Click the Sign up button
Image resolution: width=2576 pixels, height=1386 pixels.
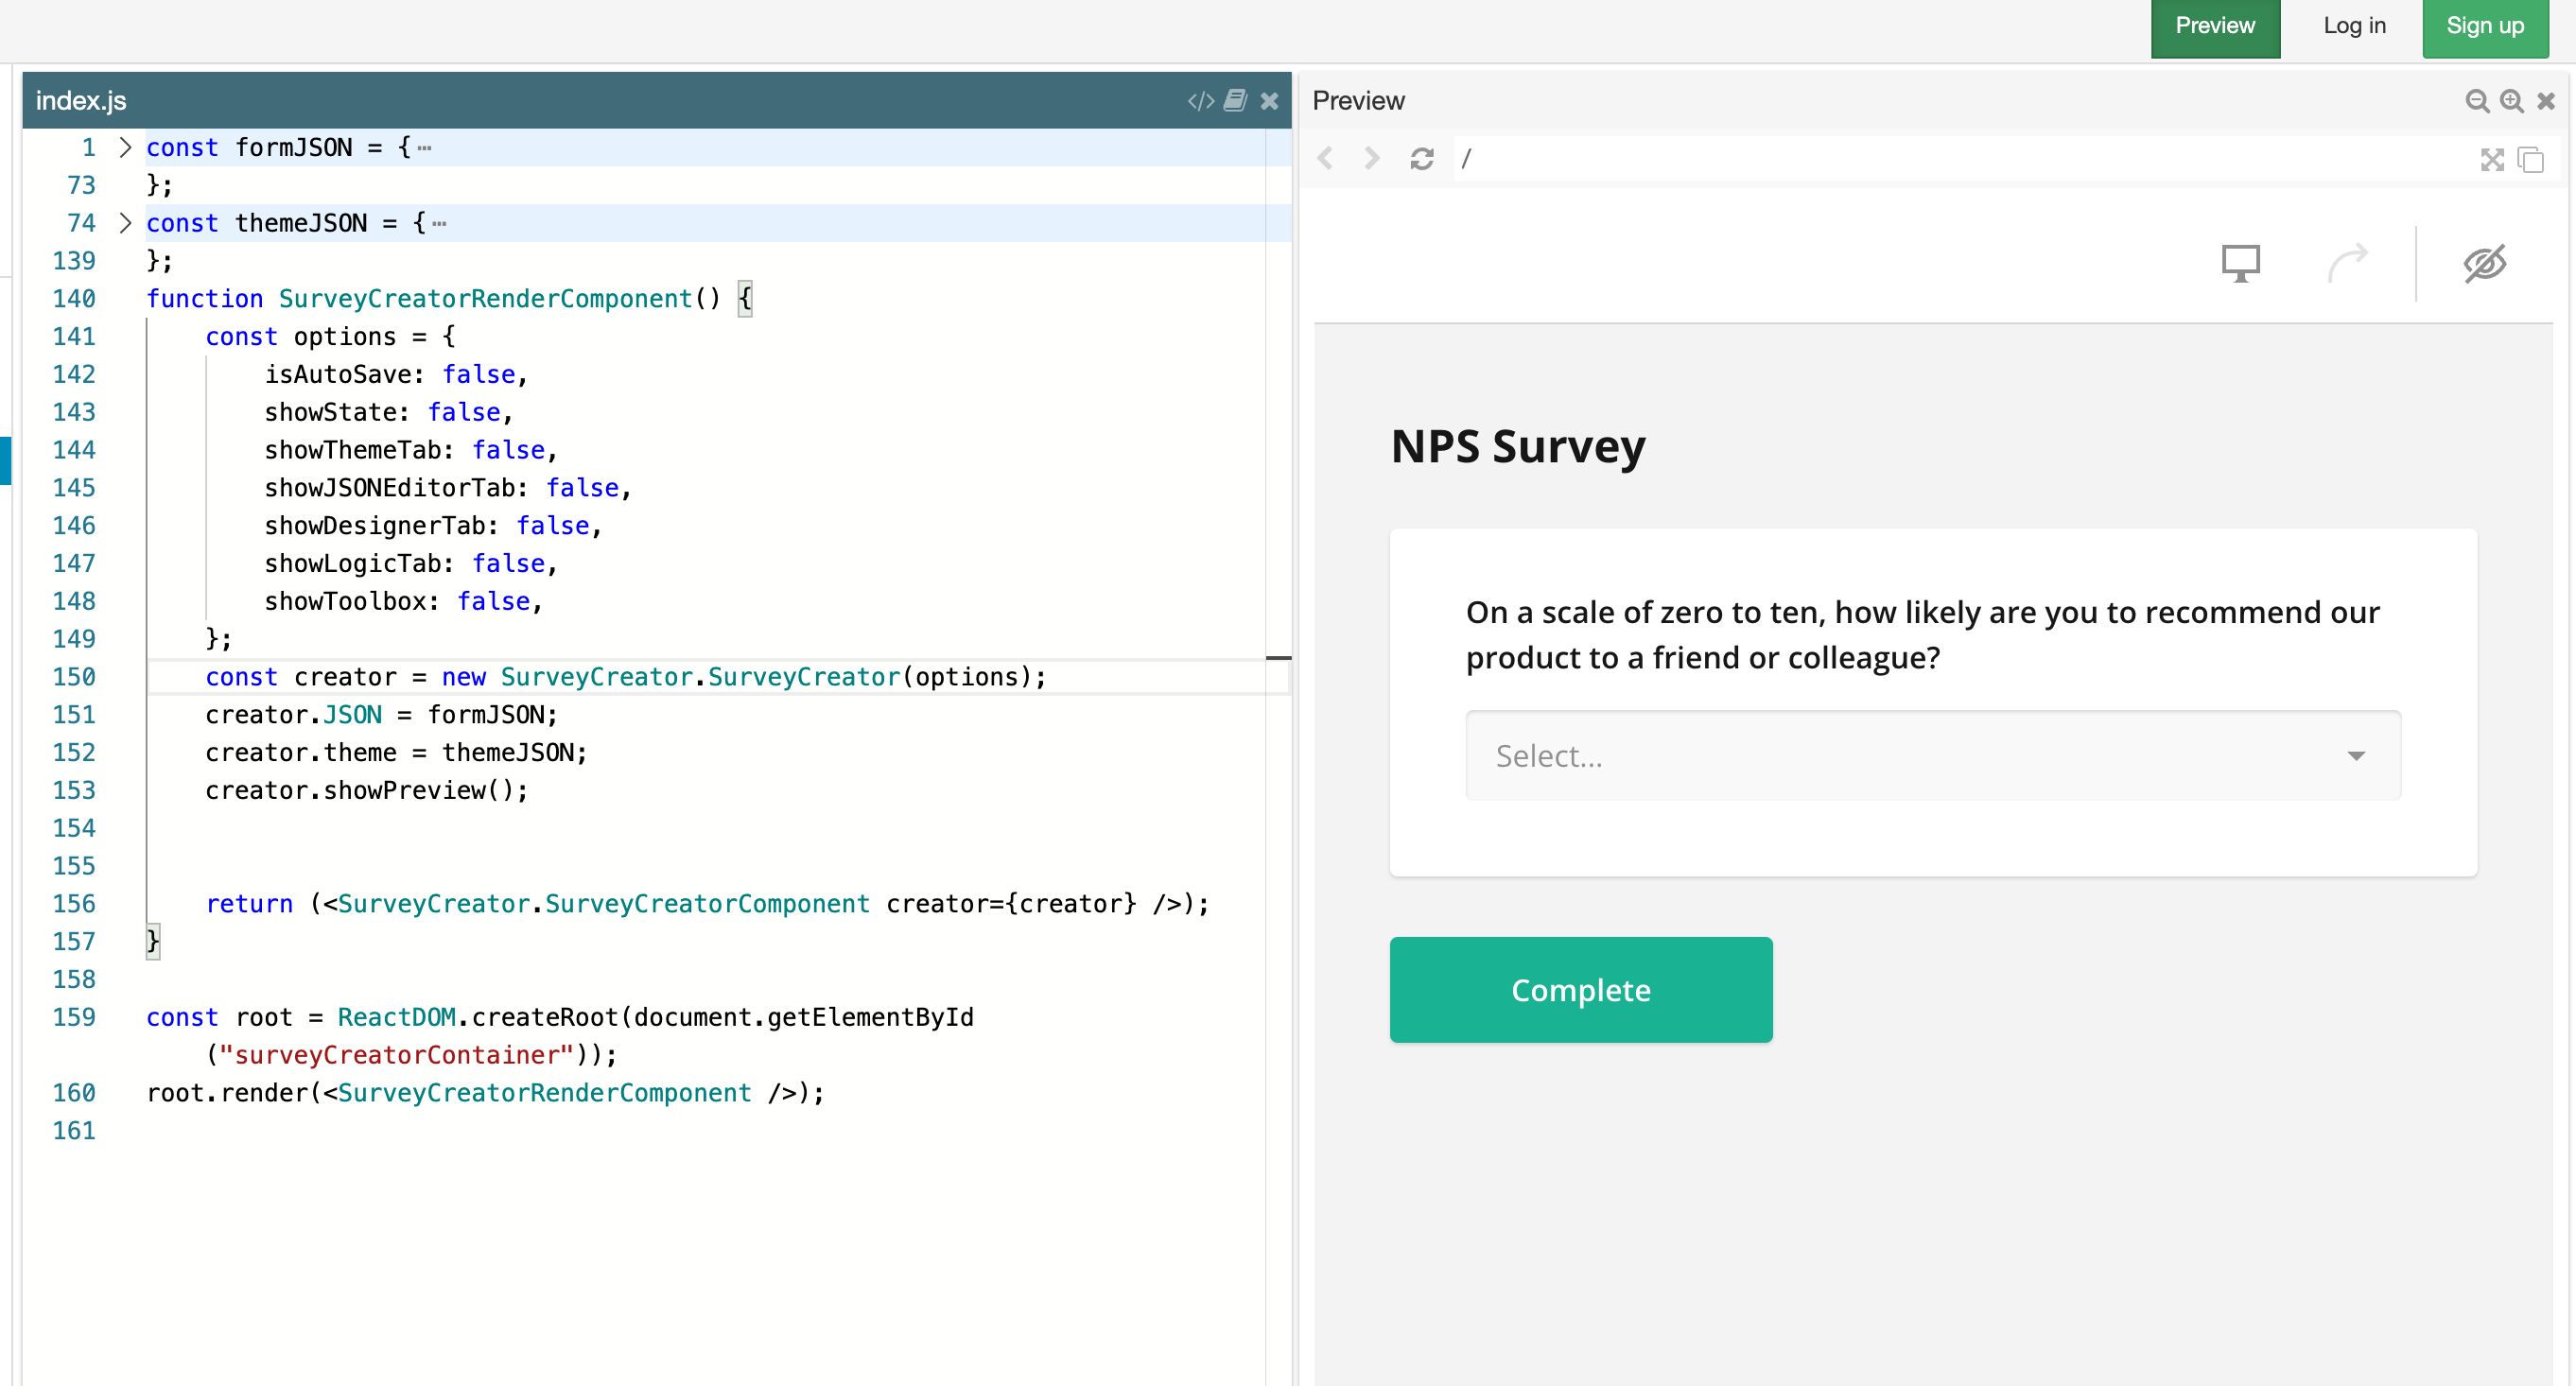point(2485,26)
